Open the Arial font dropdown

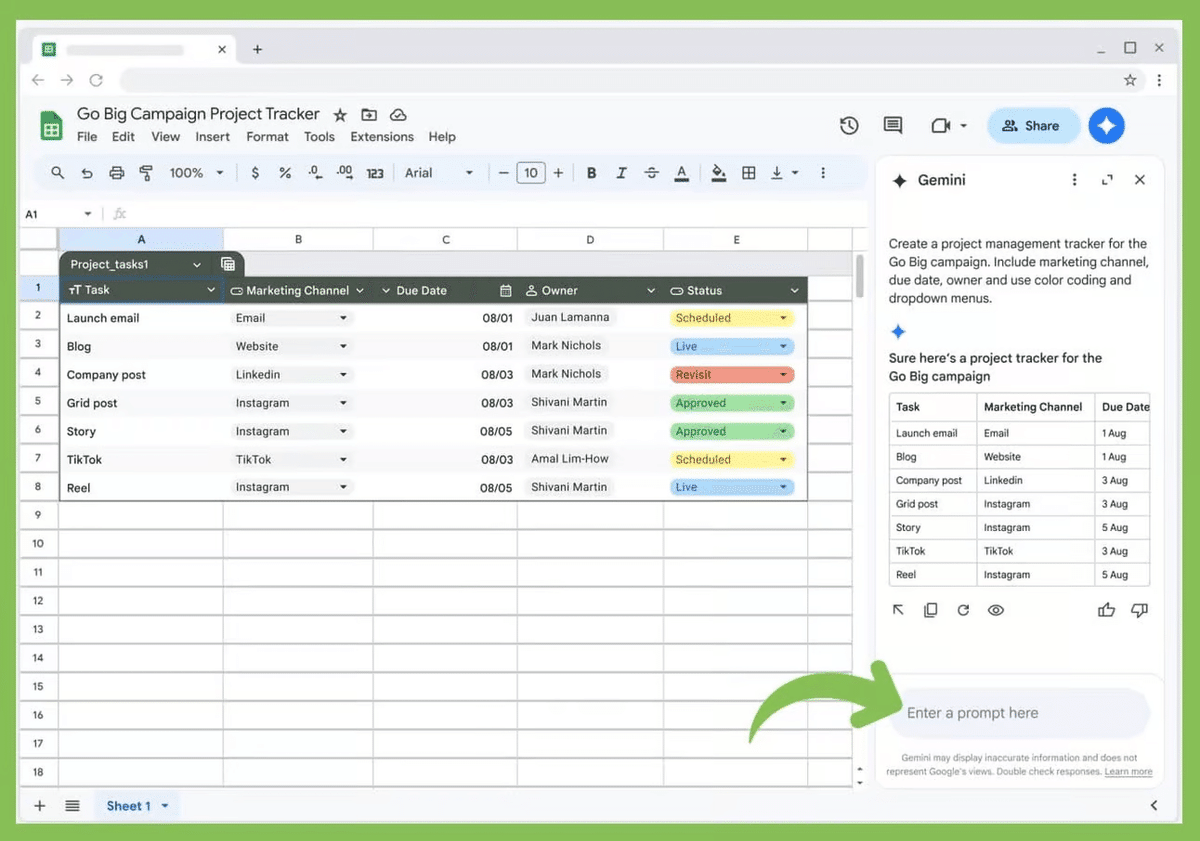pyautogui.click(x=439, y=173)
